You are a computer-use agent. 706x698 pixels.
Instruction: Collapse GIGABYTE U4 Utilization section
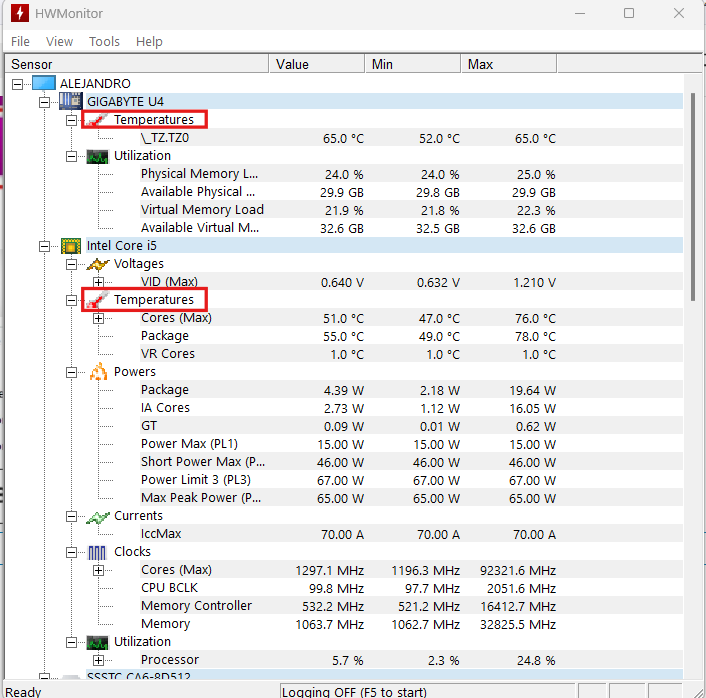point(71,156)
